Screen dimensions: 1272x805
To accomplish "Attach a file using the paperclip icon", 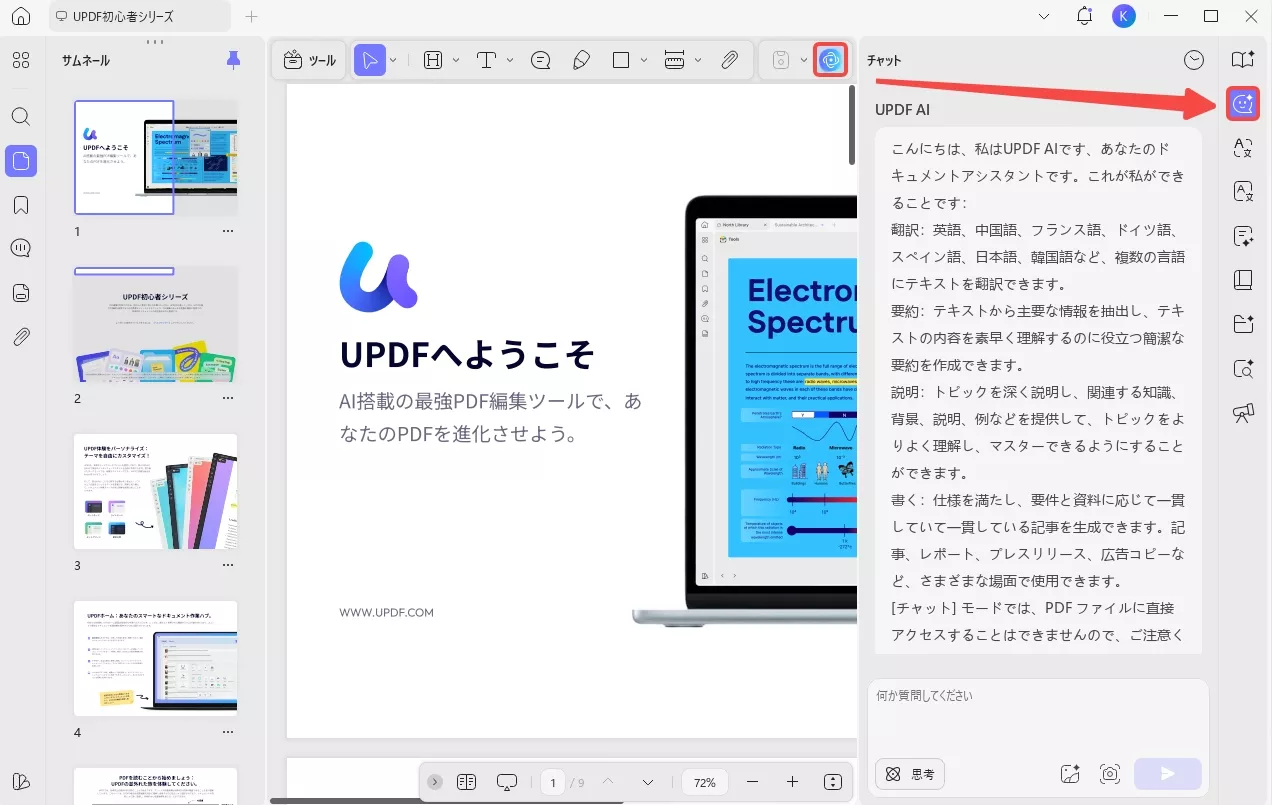I will pos(729,59).
